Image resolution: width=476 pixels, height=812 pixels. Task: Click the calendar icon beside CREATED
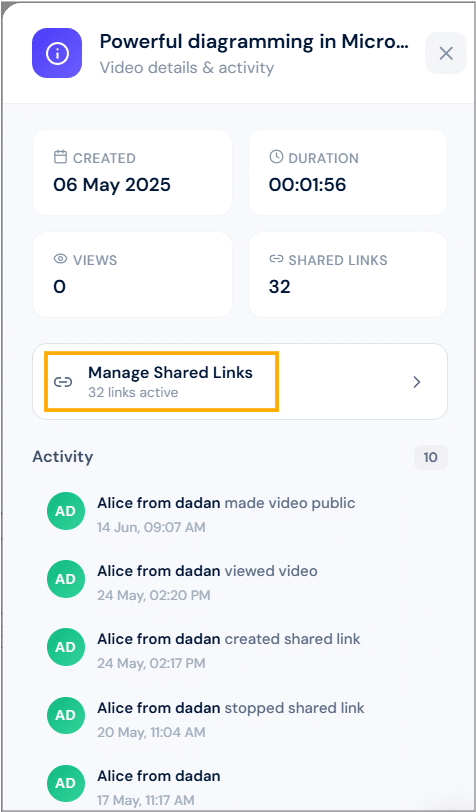tap(61, 157)
